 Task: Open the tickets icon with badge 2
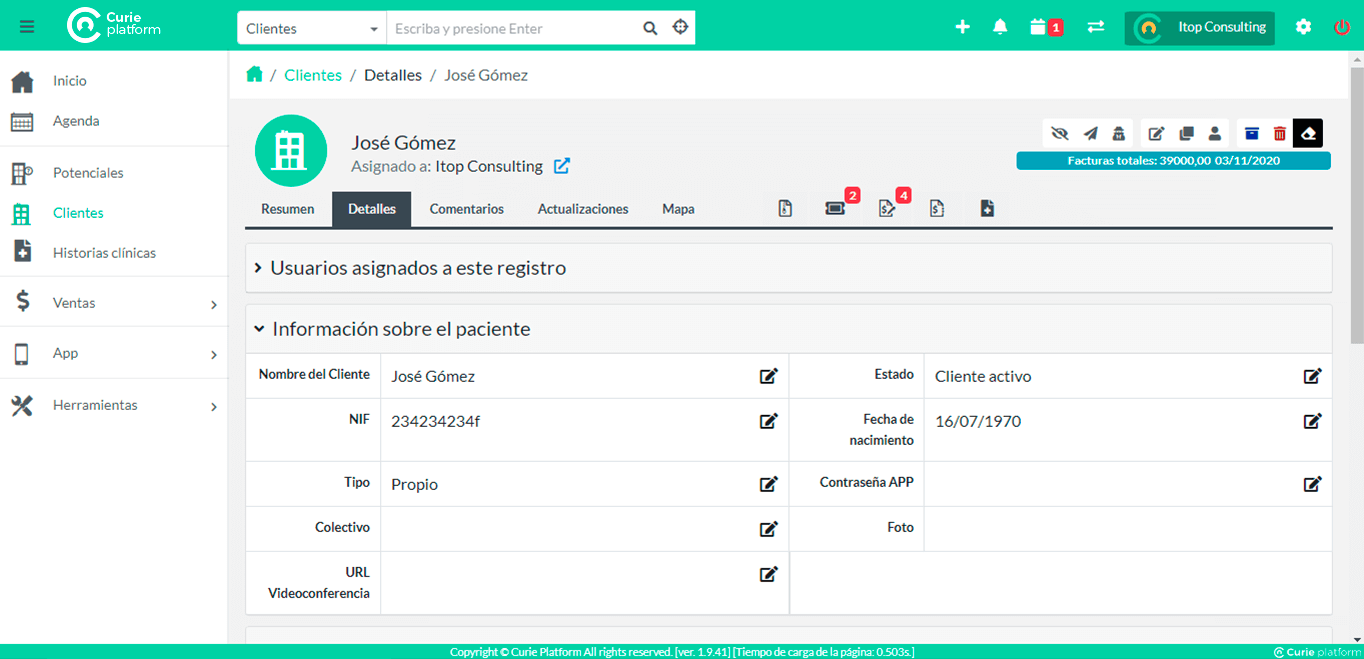pyautogui.click(x=836, y=209)
